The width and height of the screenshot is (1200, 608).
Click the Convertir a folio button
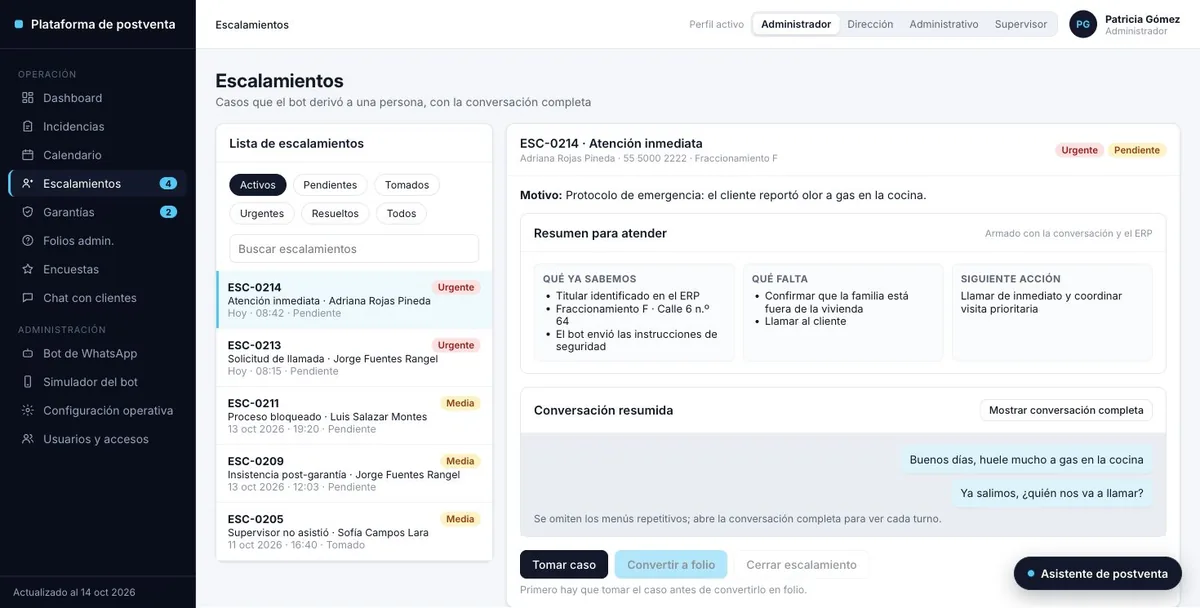pos(671,564)
